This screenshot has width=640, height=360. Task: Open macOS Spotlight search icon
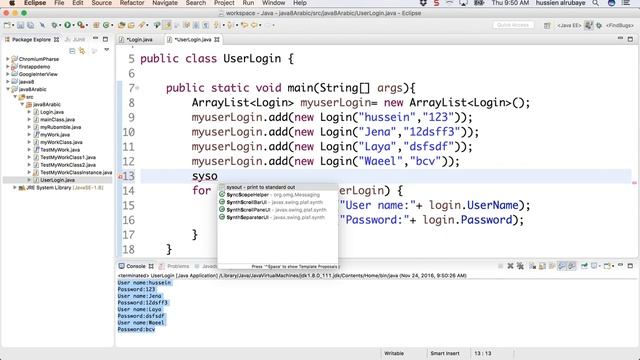point(596,3)
